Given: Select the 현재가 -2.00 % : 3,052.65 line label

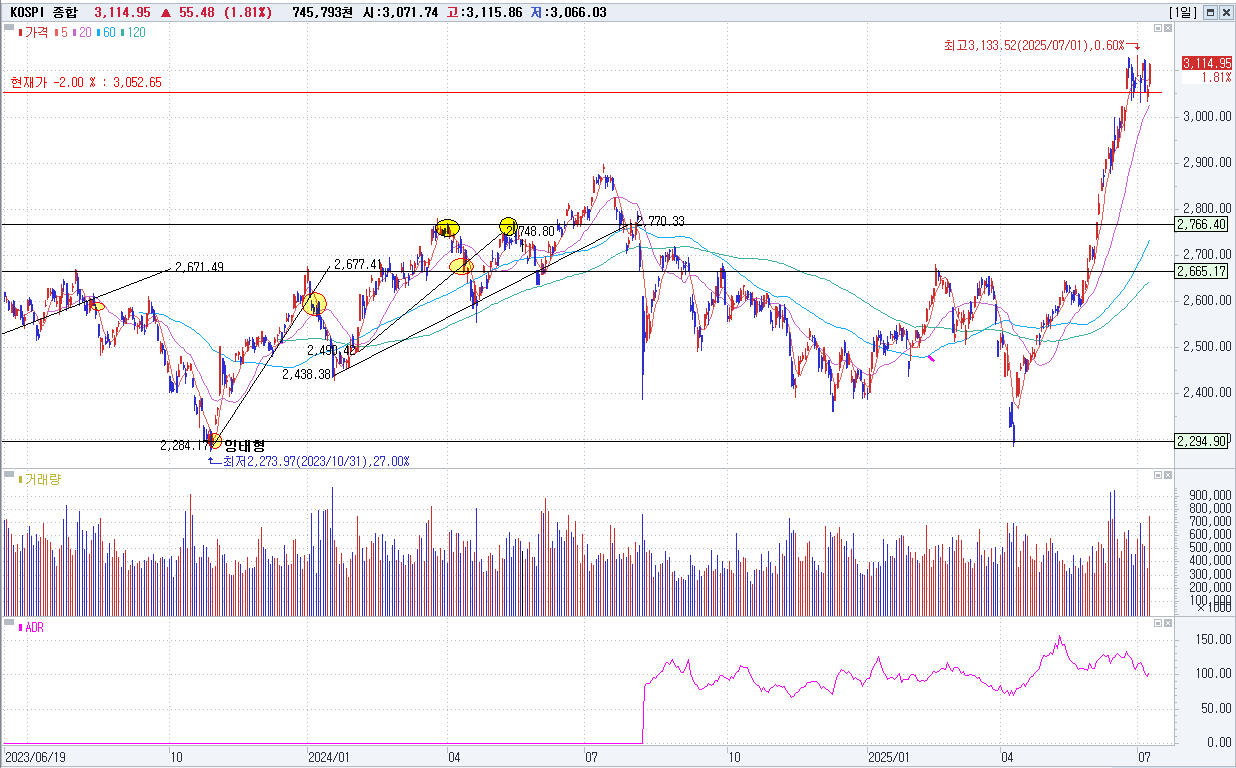Looking at the screenshot, I should point(86,83).
